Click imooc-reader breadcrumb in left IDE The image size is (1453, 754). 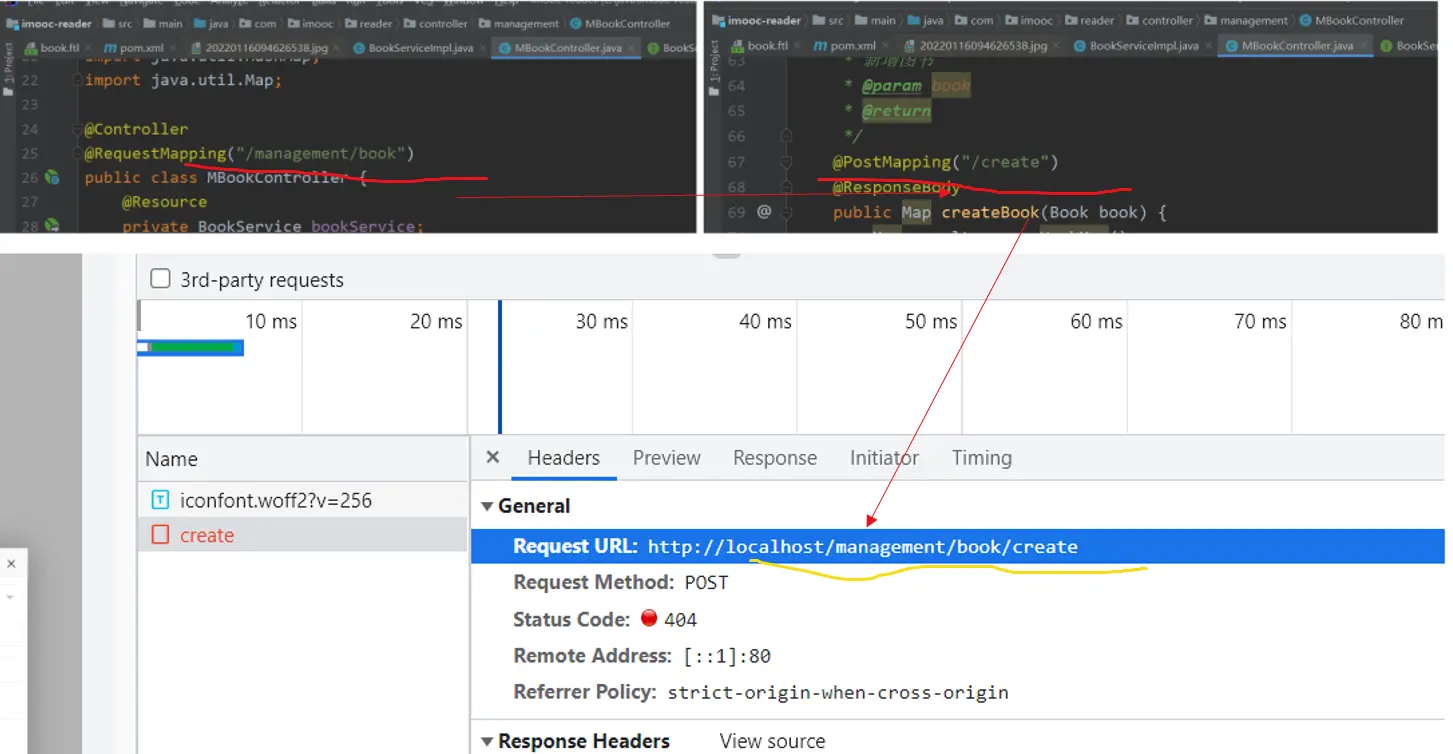(x=49, y=24)
